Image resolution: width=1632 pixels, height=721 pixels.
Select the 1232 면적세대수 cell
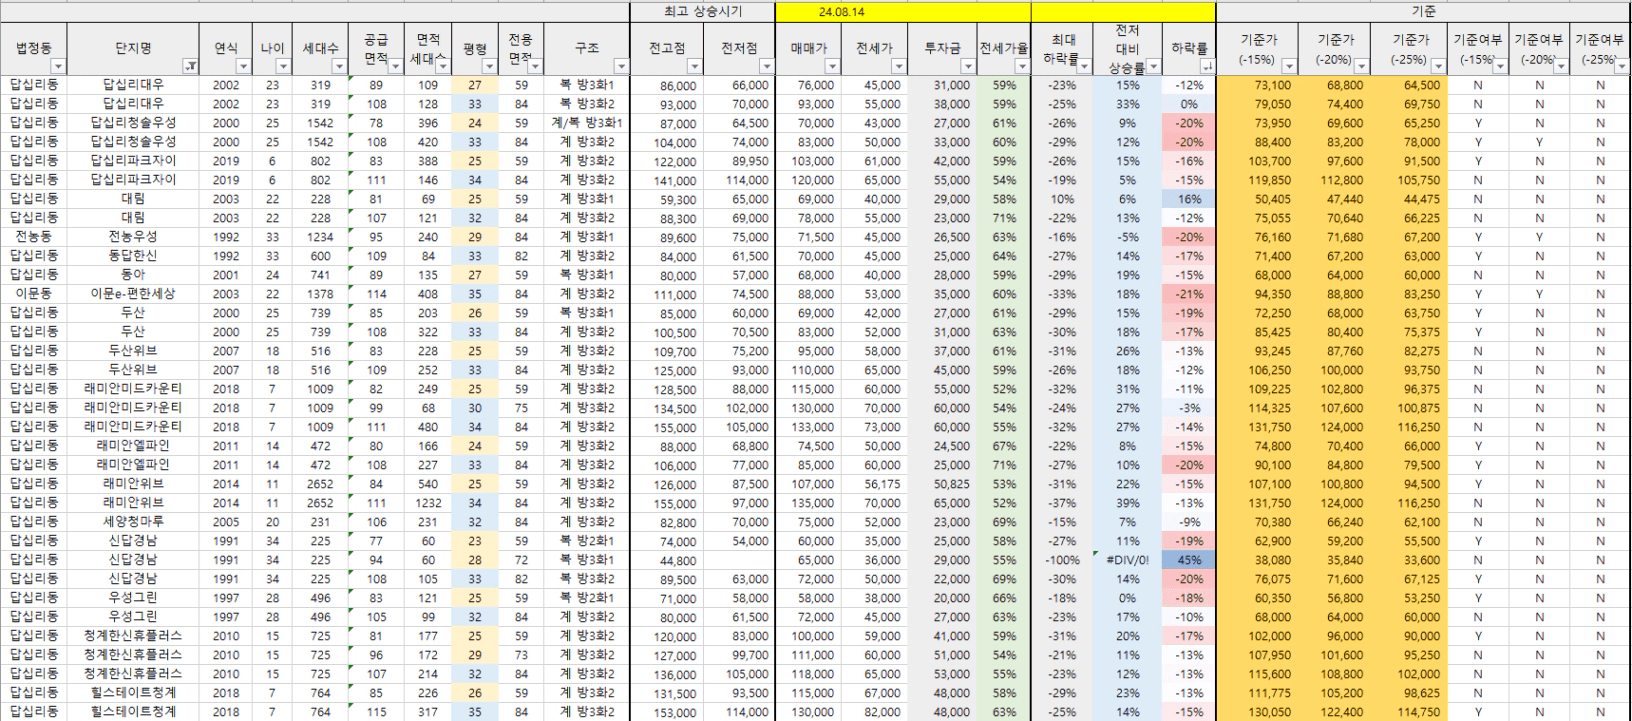point(428,503)
